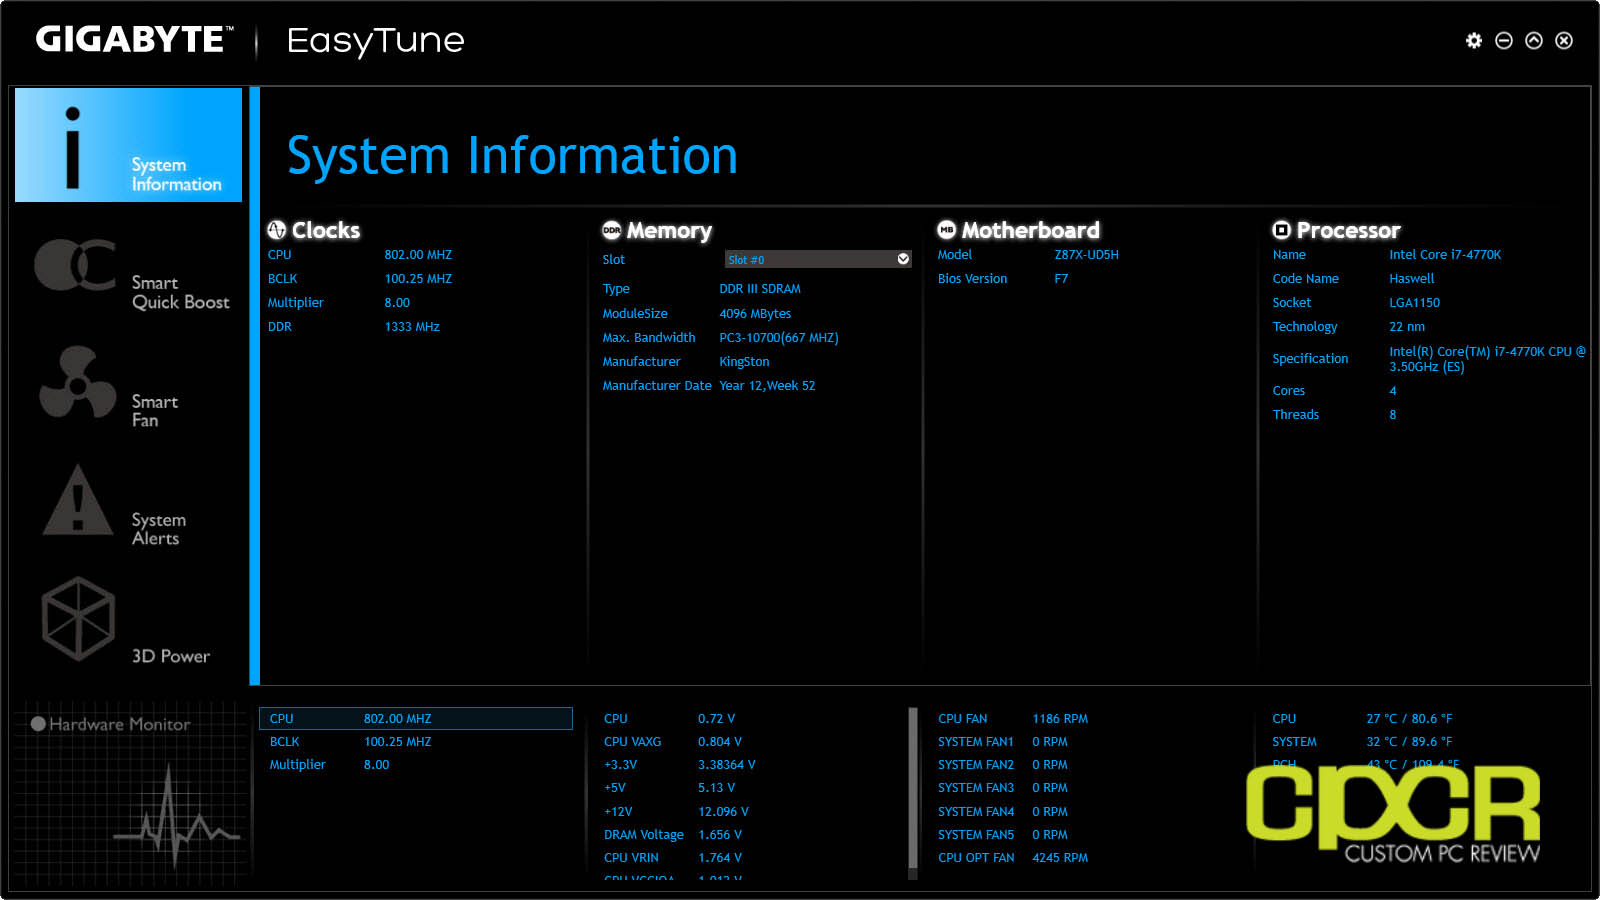Click the LGA1150 socket value
The image size is (1600, 900).
pyautogui.click(x=1415, y=303)
